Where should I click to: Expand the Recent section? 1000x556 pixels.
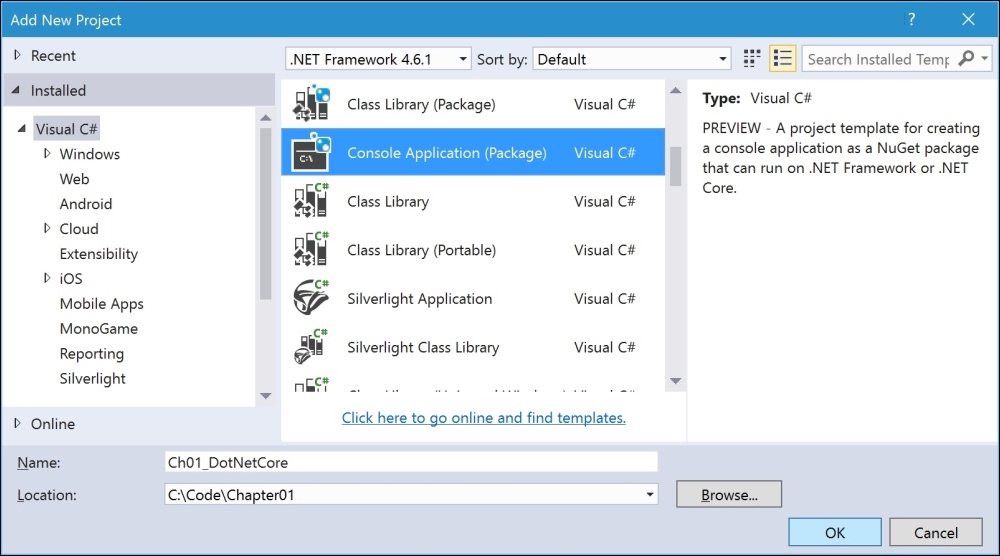point(17,55)
